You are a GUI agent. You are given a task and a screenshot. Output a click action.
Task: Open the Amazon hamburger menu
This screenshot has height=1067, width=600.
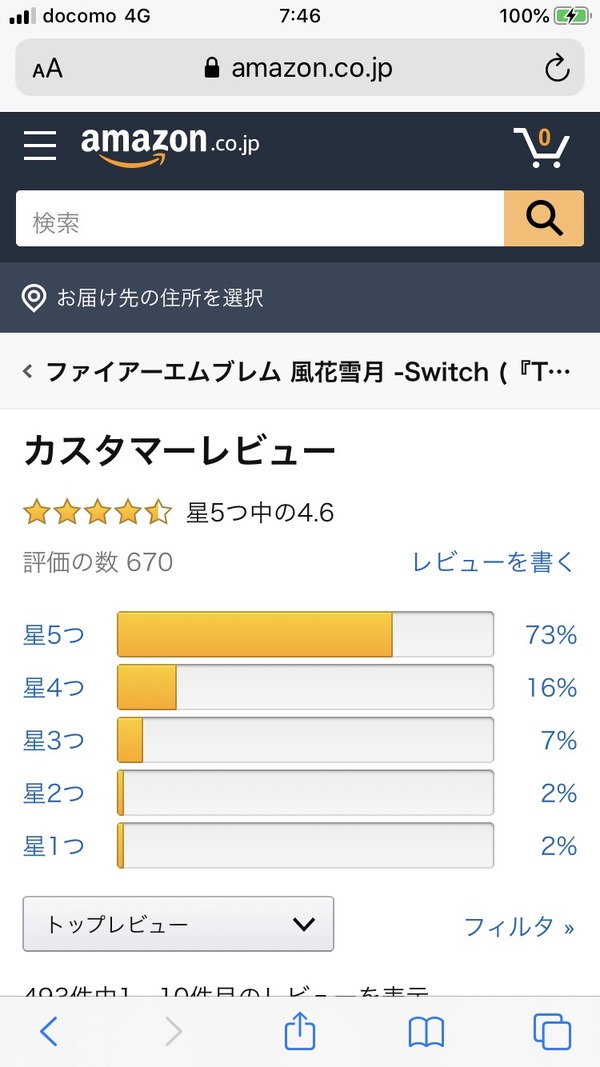pos(40,145)
